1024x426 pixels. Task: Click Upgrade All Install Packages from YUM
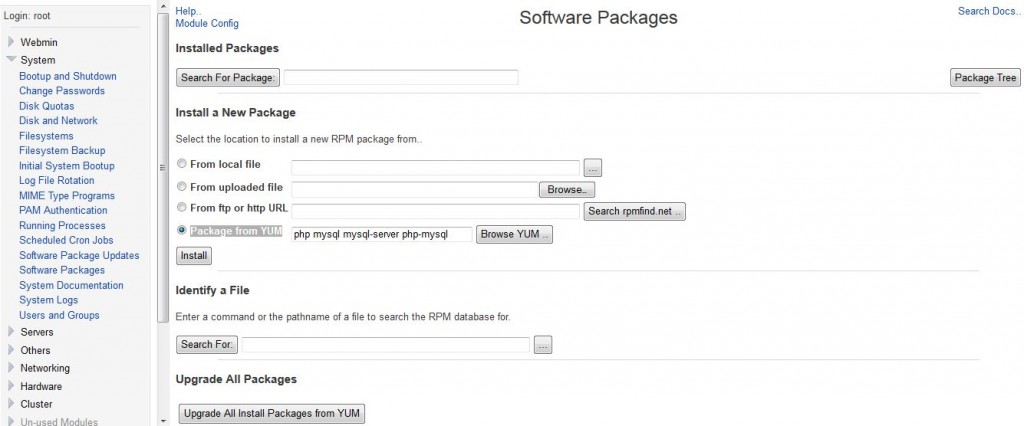[271, 414]
